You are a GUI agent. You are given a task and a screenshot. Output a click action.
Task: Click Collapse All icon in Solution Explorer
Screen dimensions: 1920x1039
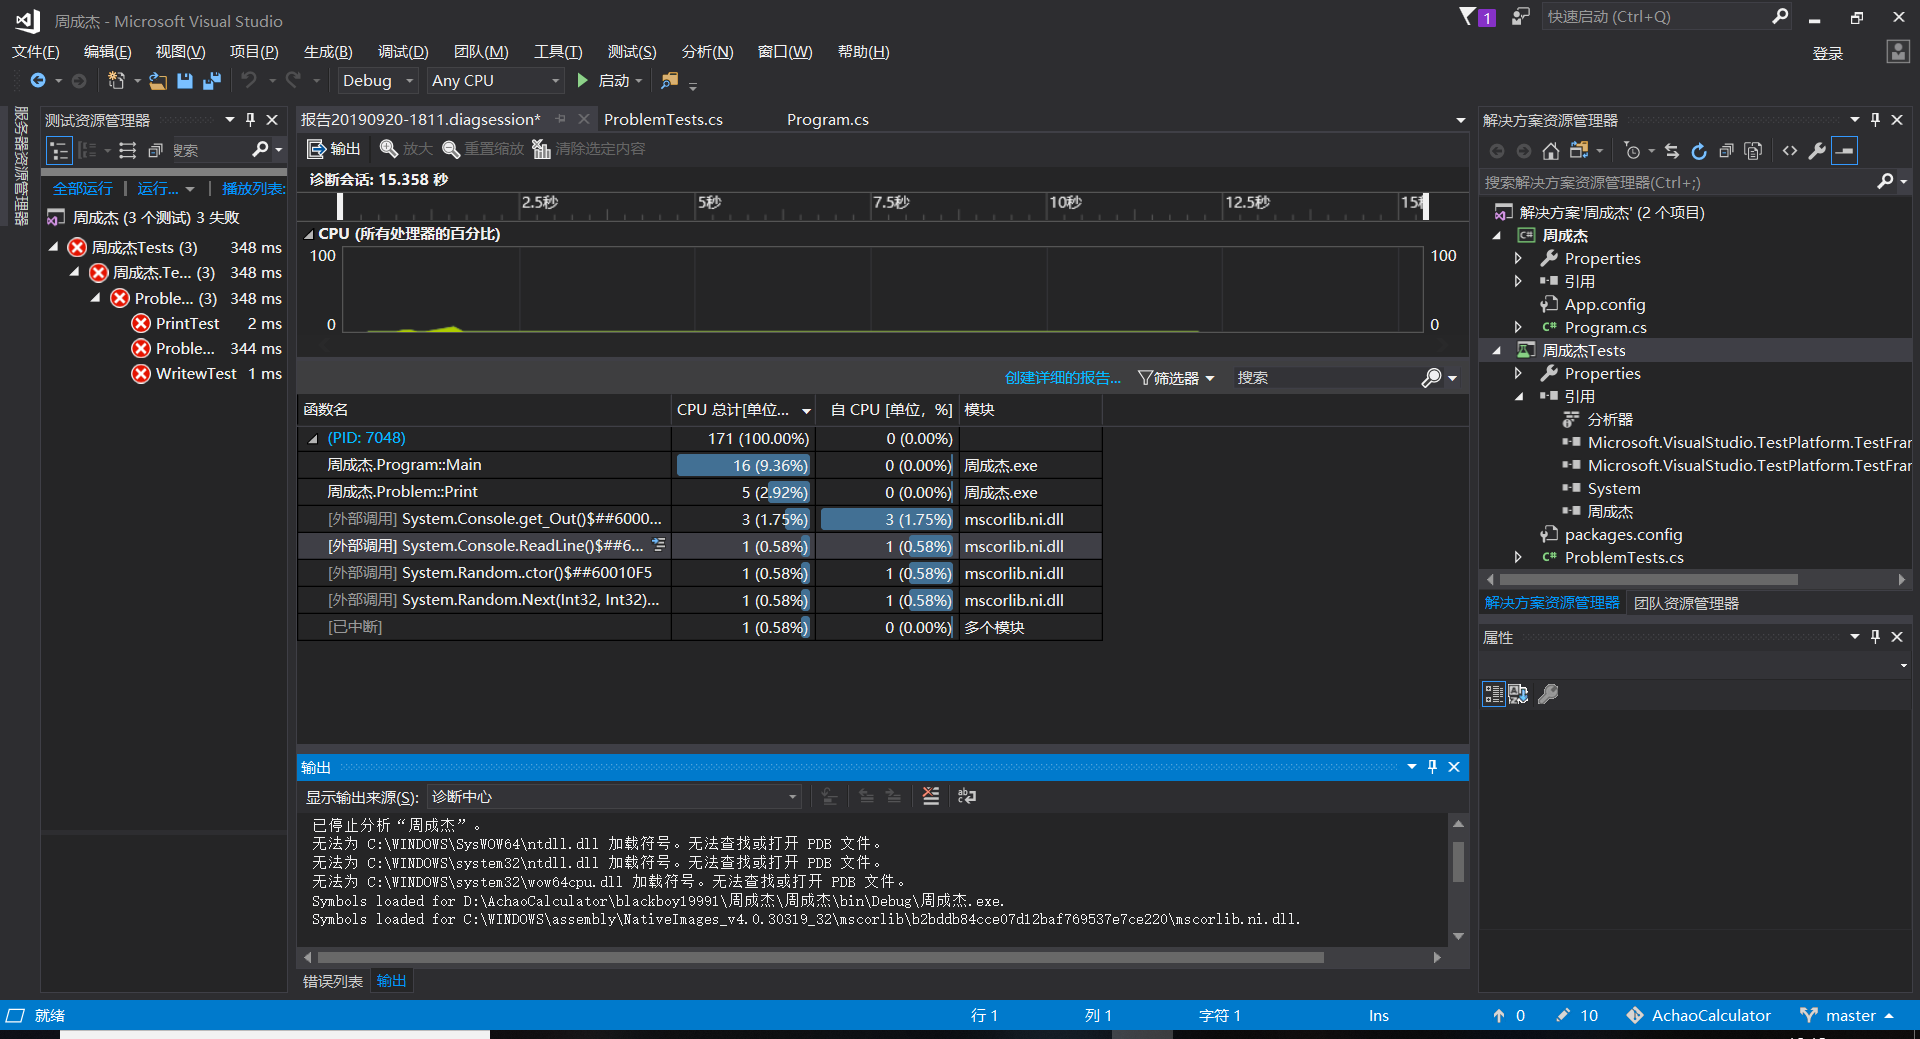tap(1726, 151)
